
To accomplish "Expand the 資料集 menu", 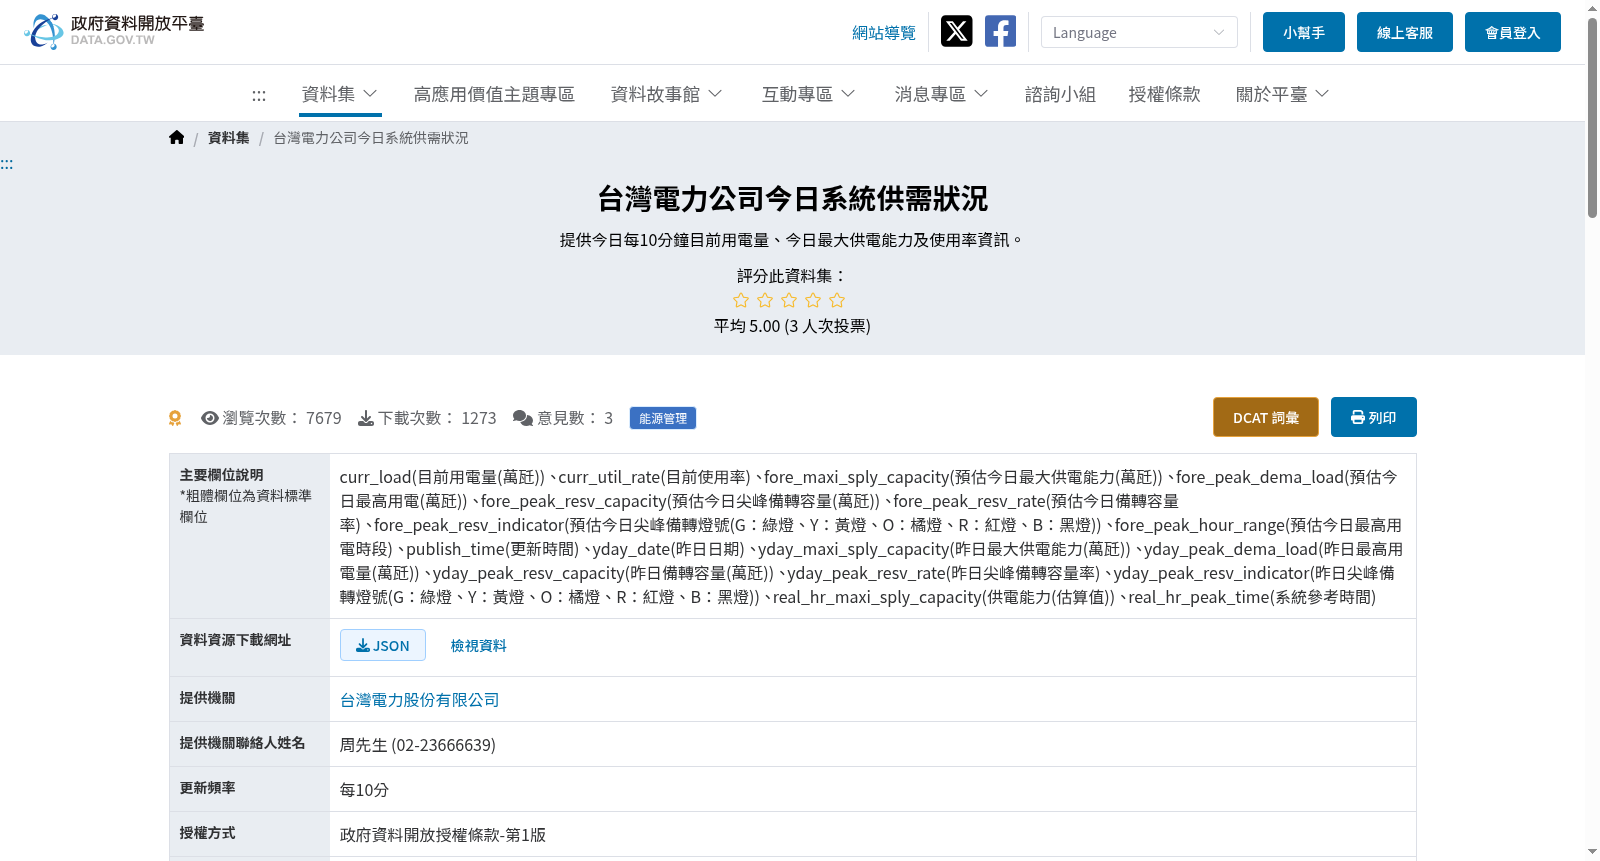I will click(x=340, y=94).
